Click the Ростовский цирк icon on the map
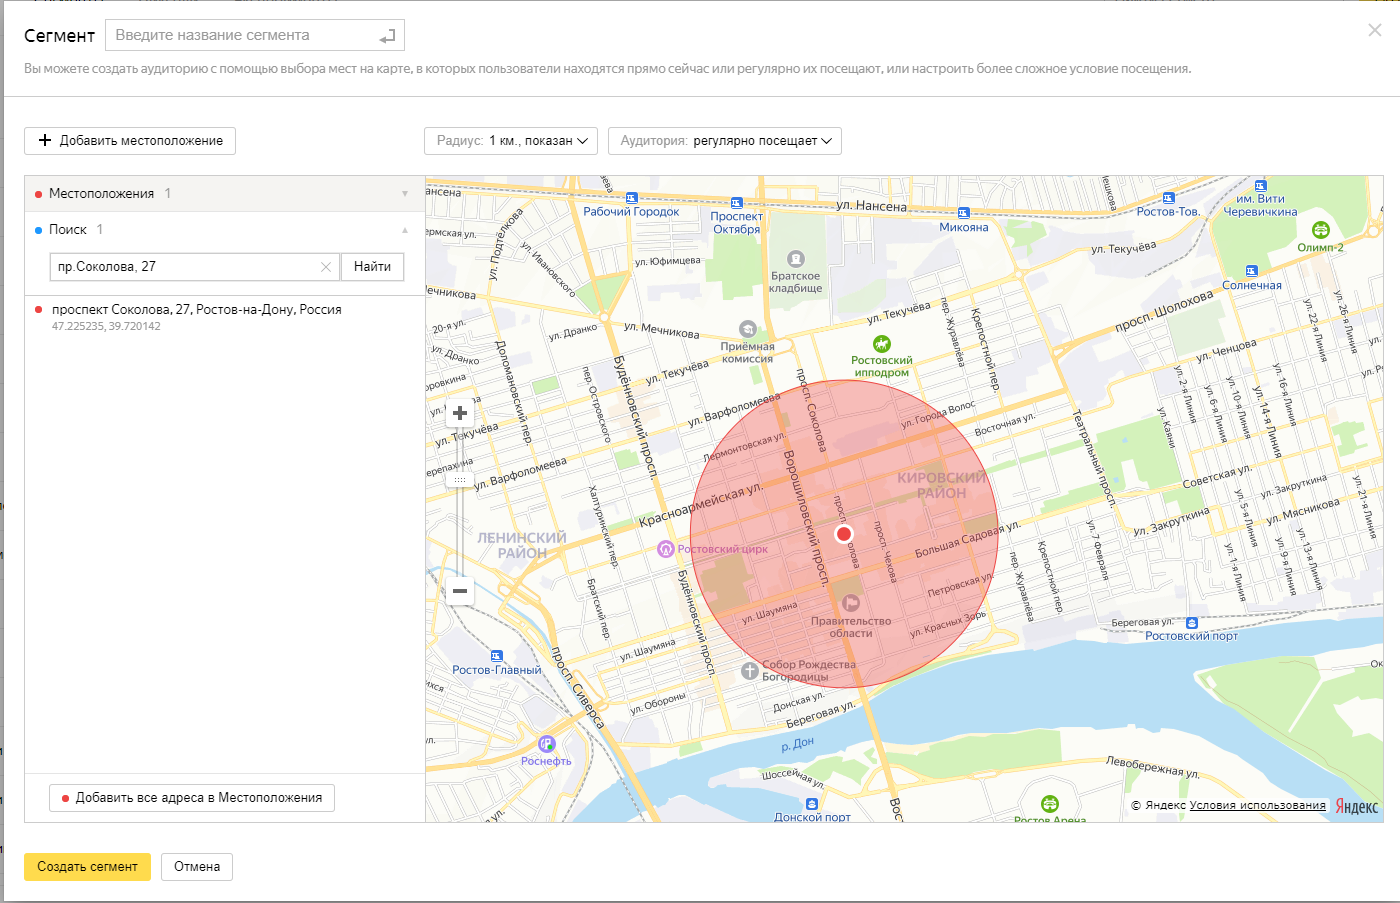This screenshot has width=1400, height=903. coord(666,549)
